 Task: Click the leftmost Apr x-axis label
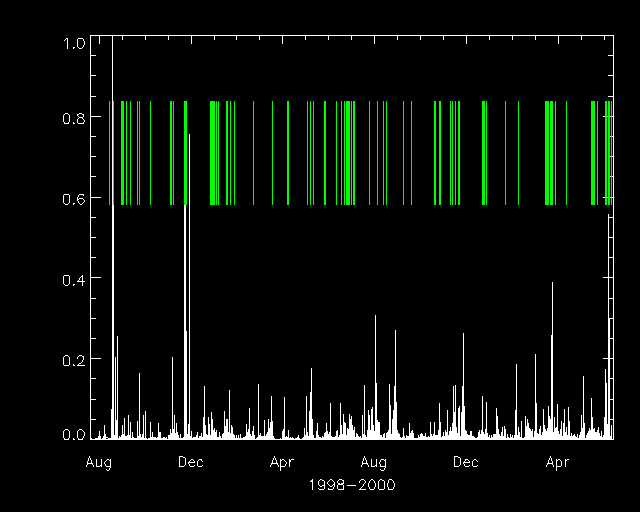point(282,462)
